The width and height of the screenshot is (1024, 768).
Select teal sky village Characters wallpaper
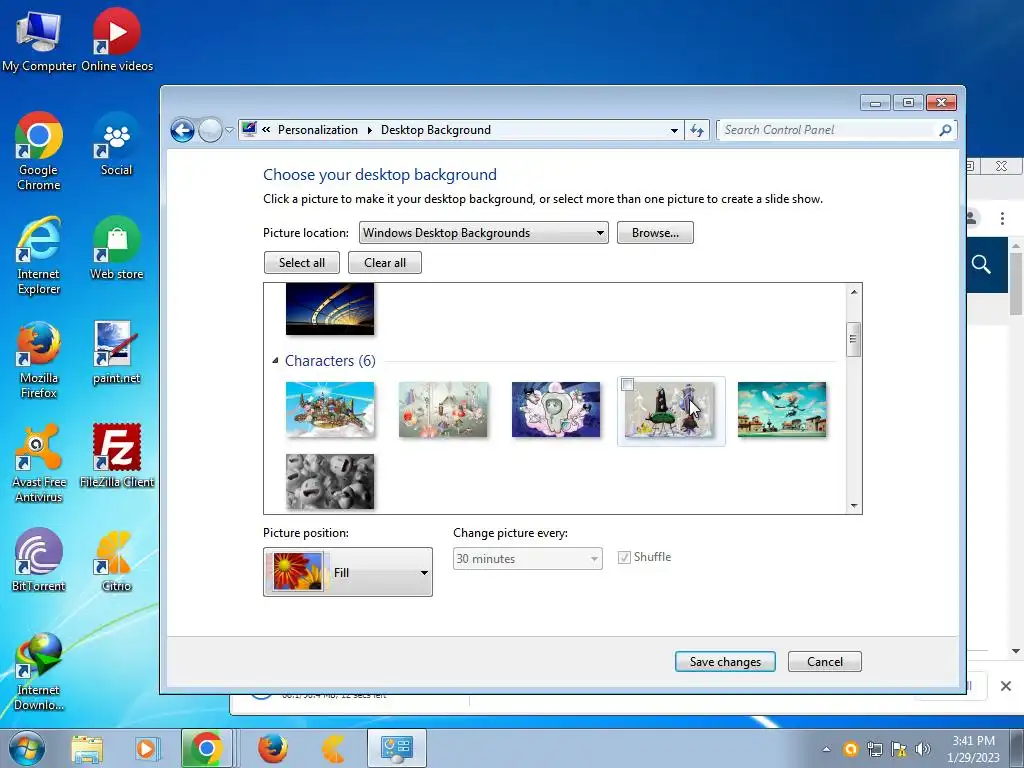[x=782, y=409]
